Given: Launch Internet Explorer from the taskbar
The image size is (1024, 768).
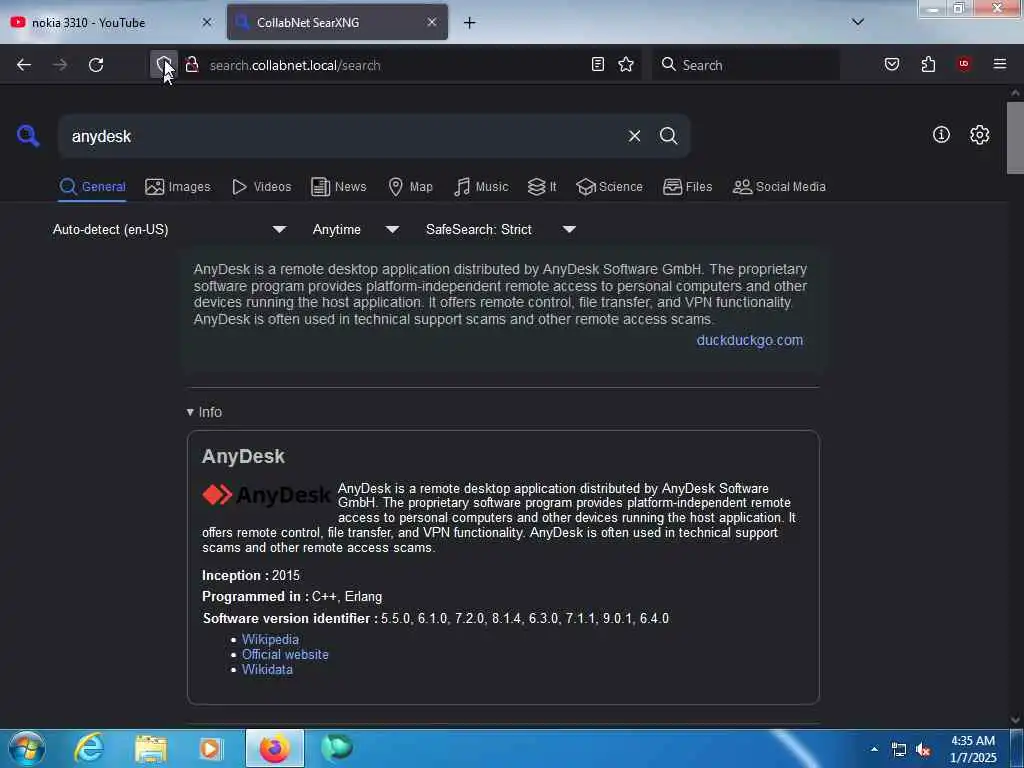Looking at the screenshot, I should [88, 748].
